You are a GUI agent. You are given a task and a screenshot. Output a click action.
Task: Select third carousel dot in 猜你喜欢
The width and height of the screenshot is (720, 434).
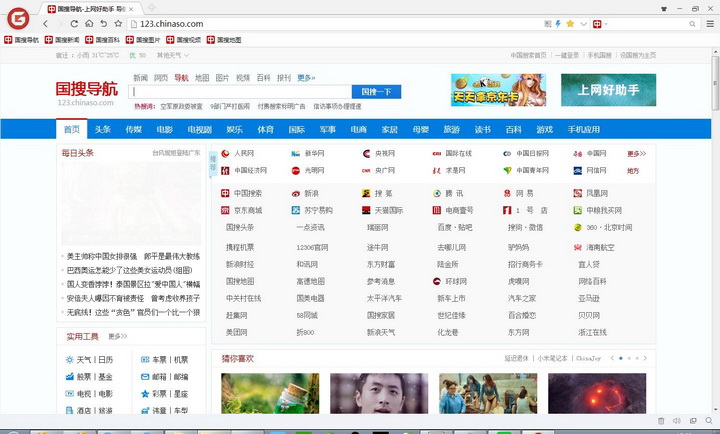pyautogui.click(x=637, y=358)
